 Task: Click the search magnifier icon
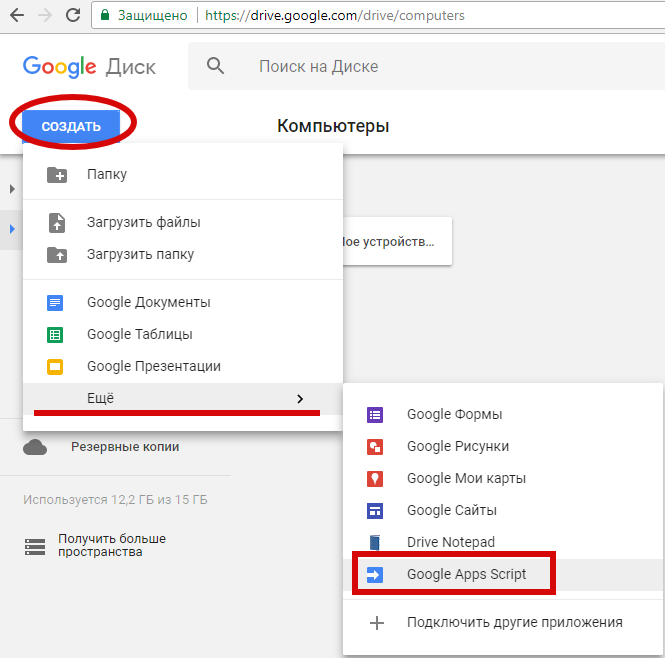[215, 66]
